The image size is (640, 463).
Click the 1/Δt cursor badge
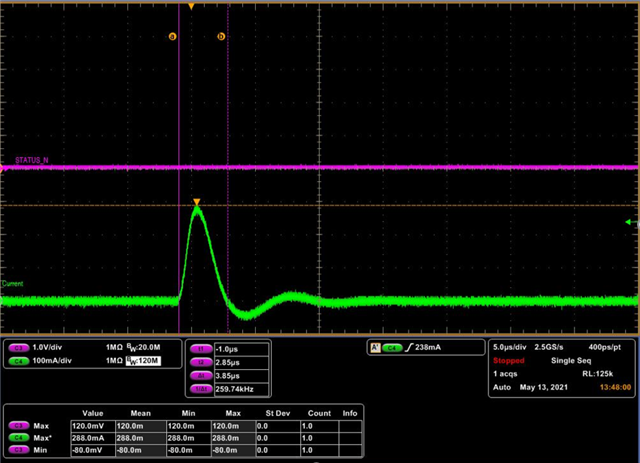201,389
